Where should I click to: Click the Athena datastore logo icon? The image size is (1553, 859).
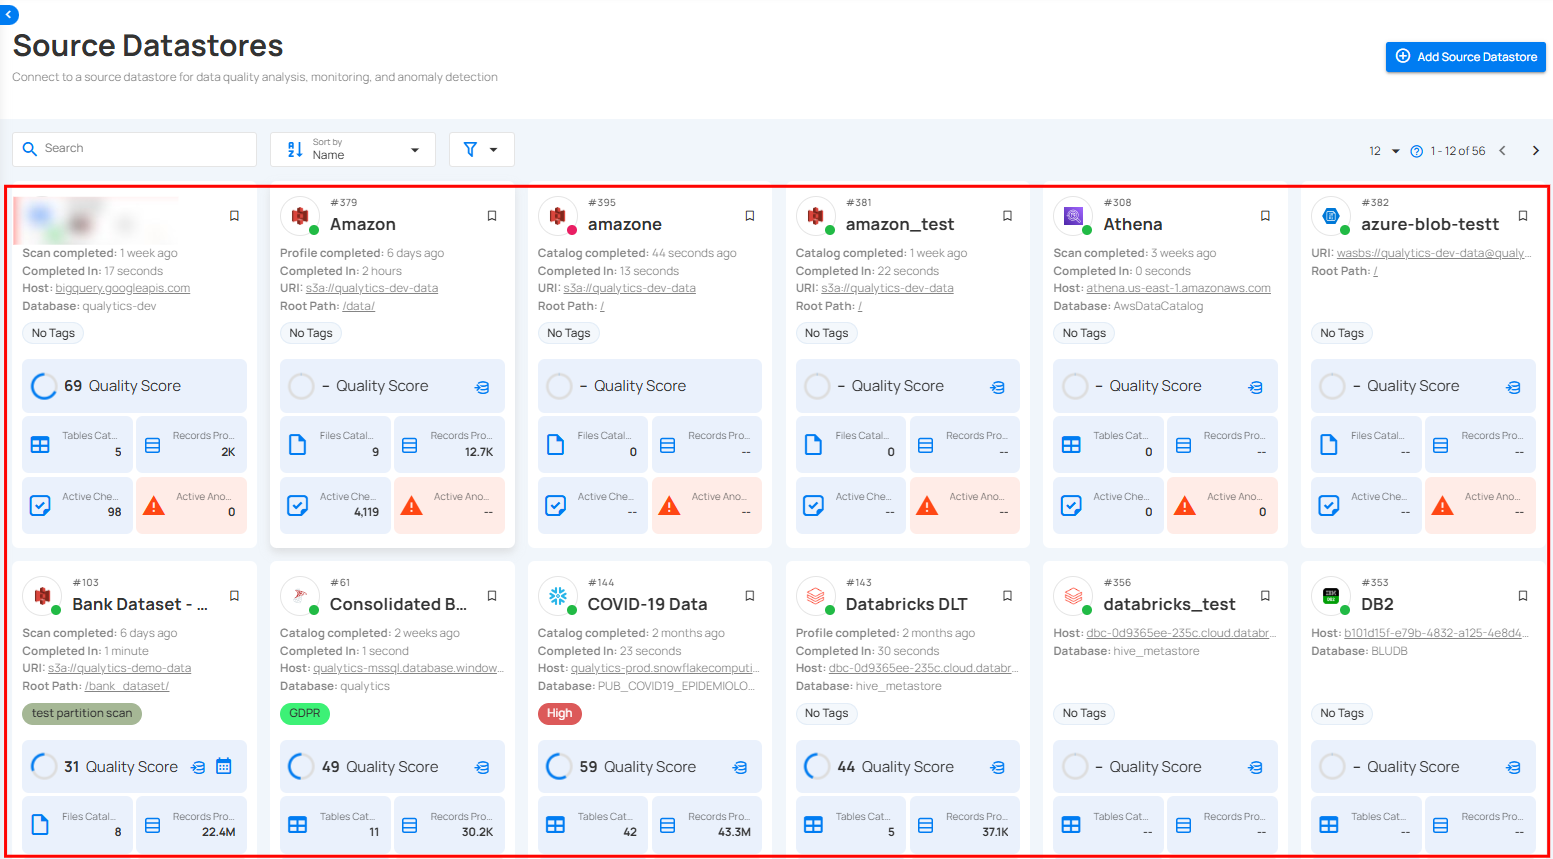coord(1073,215)
